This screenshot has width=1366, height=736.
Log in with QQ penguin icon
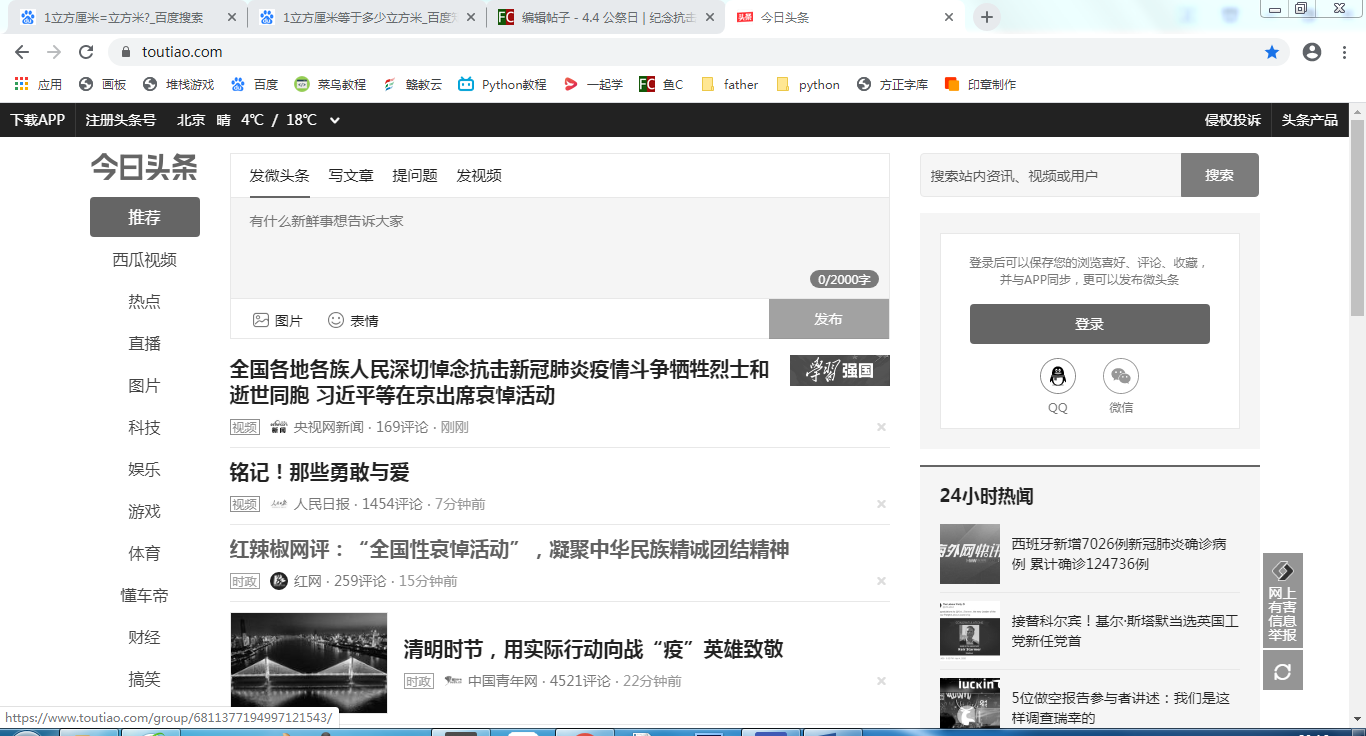[x=1058, y=377]
